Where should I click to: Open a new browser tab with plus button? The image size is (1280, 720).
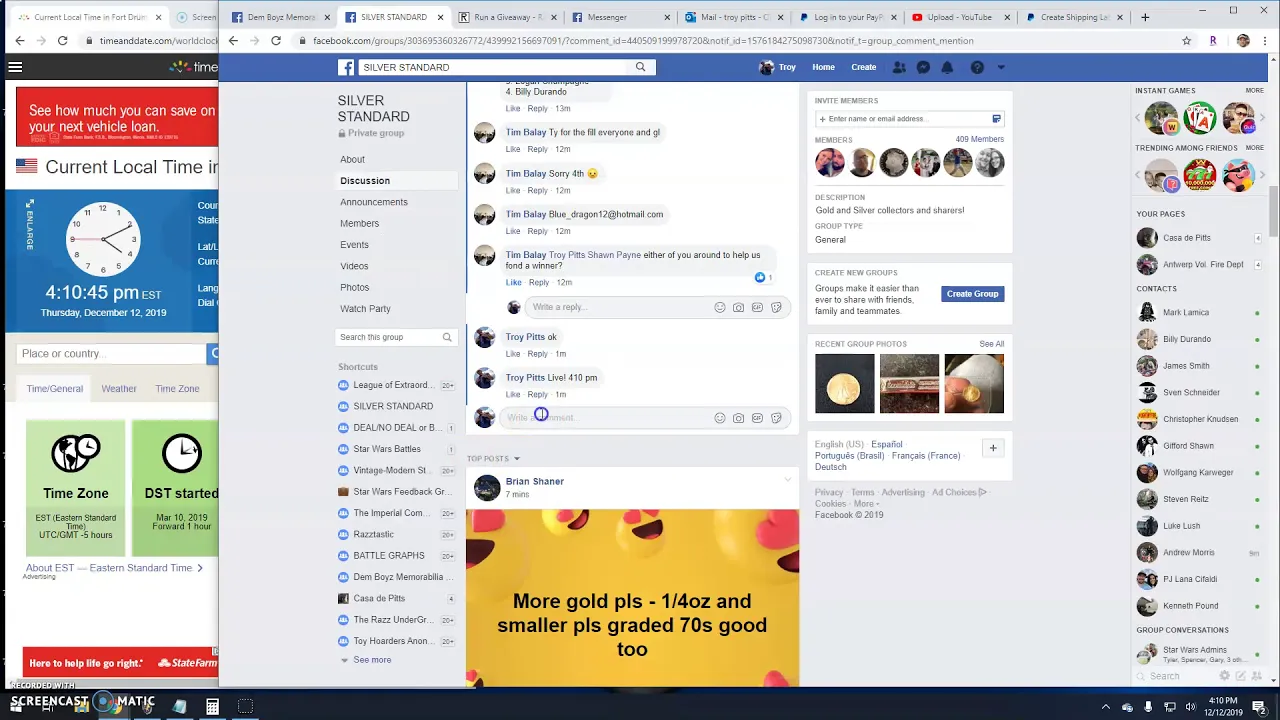(1145, 17)
